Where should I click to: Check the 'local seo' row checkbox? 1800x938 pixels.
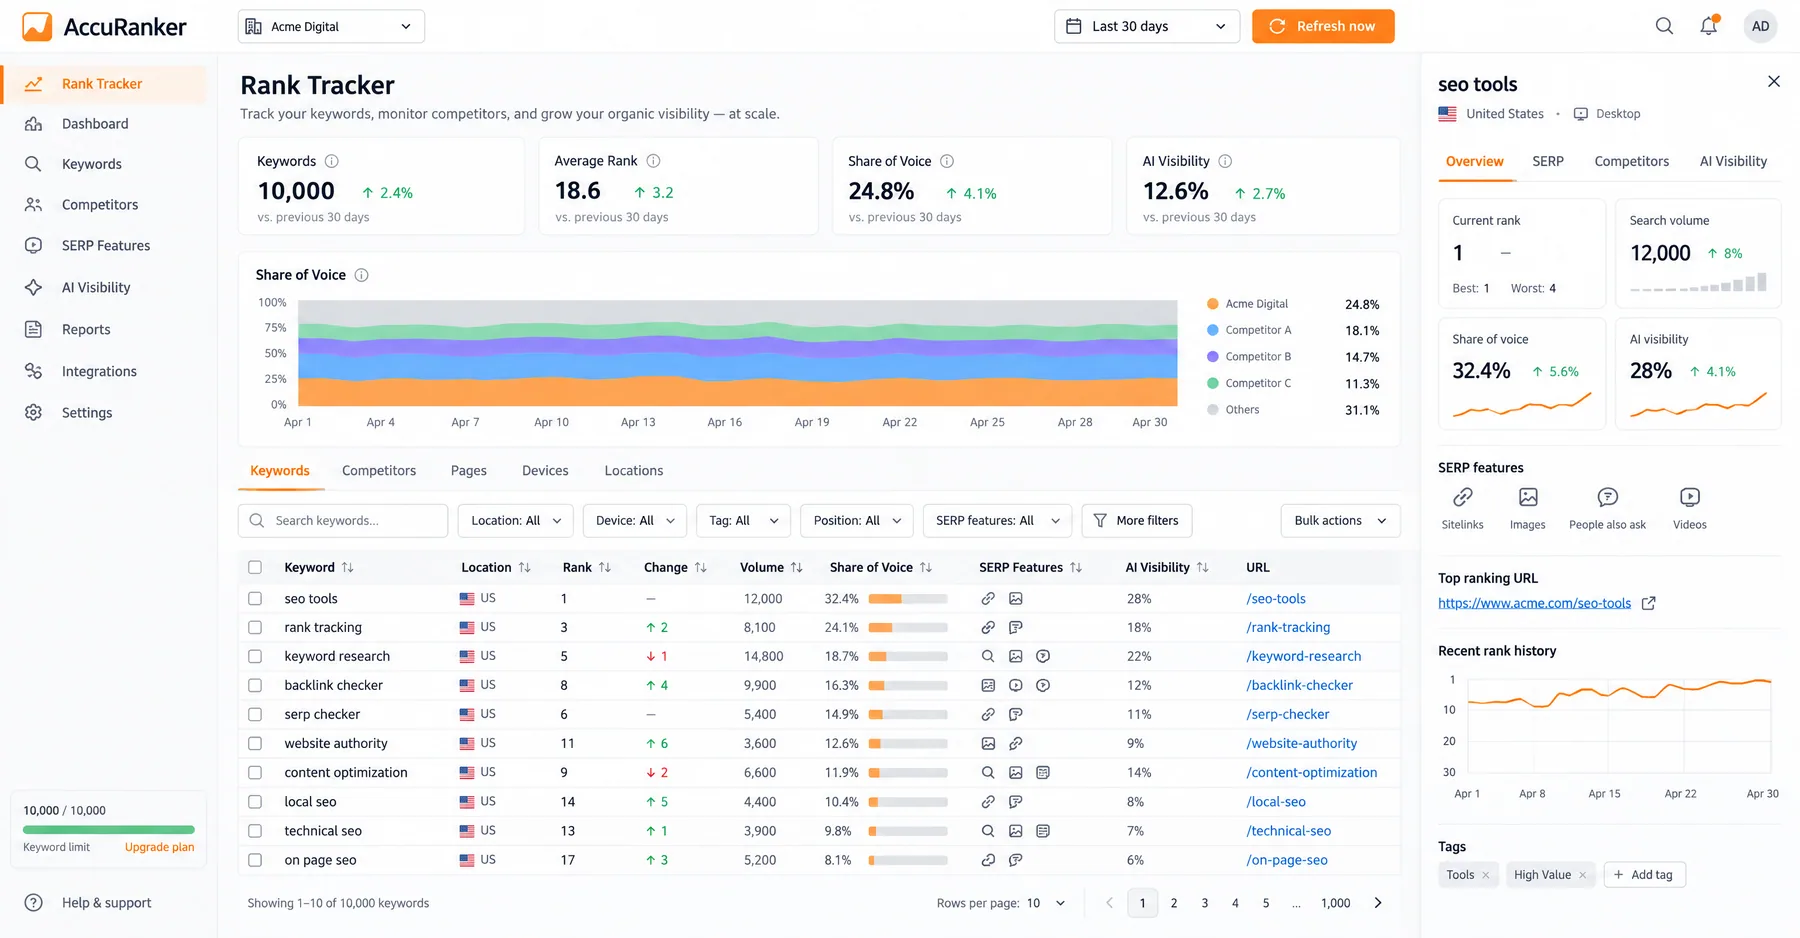(x=255, y=802)
